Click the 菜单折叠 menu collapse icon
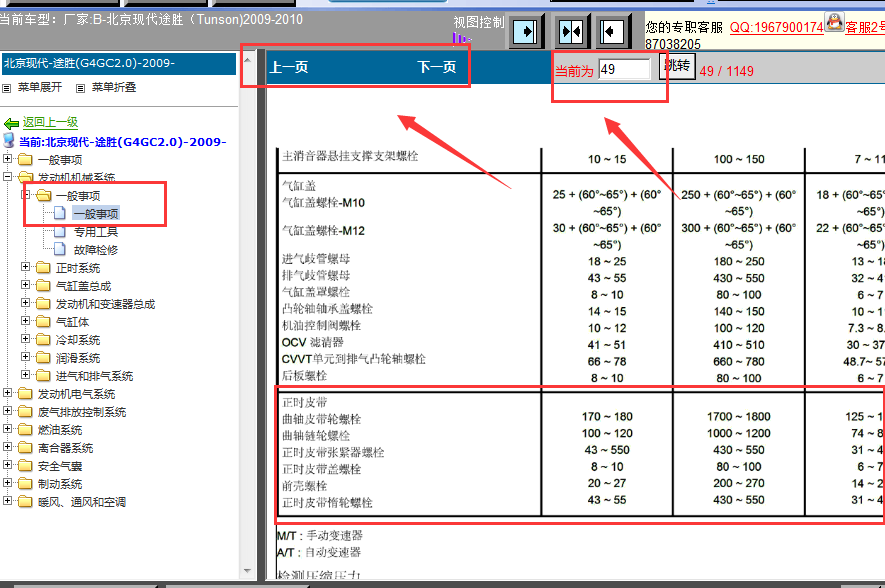This screenshot has width=885, height=588. coord(80,88)
